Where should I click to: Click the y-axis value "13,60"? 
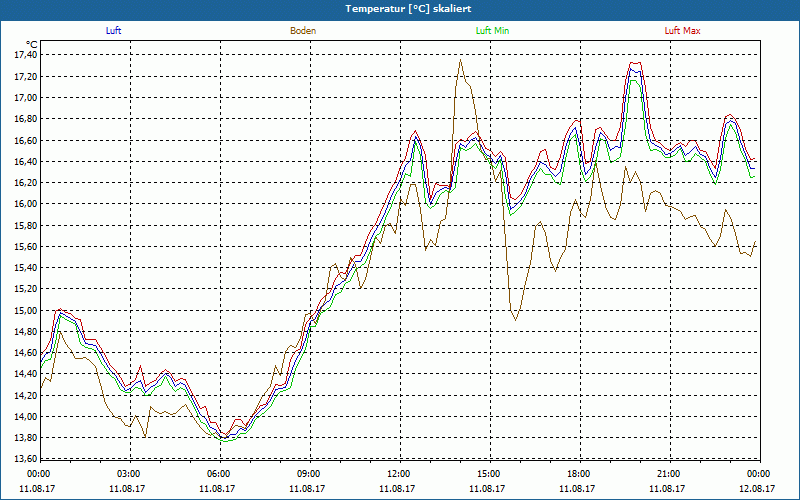click(x=27, y=459)
